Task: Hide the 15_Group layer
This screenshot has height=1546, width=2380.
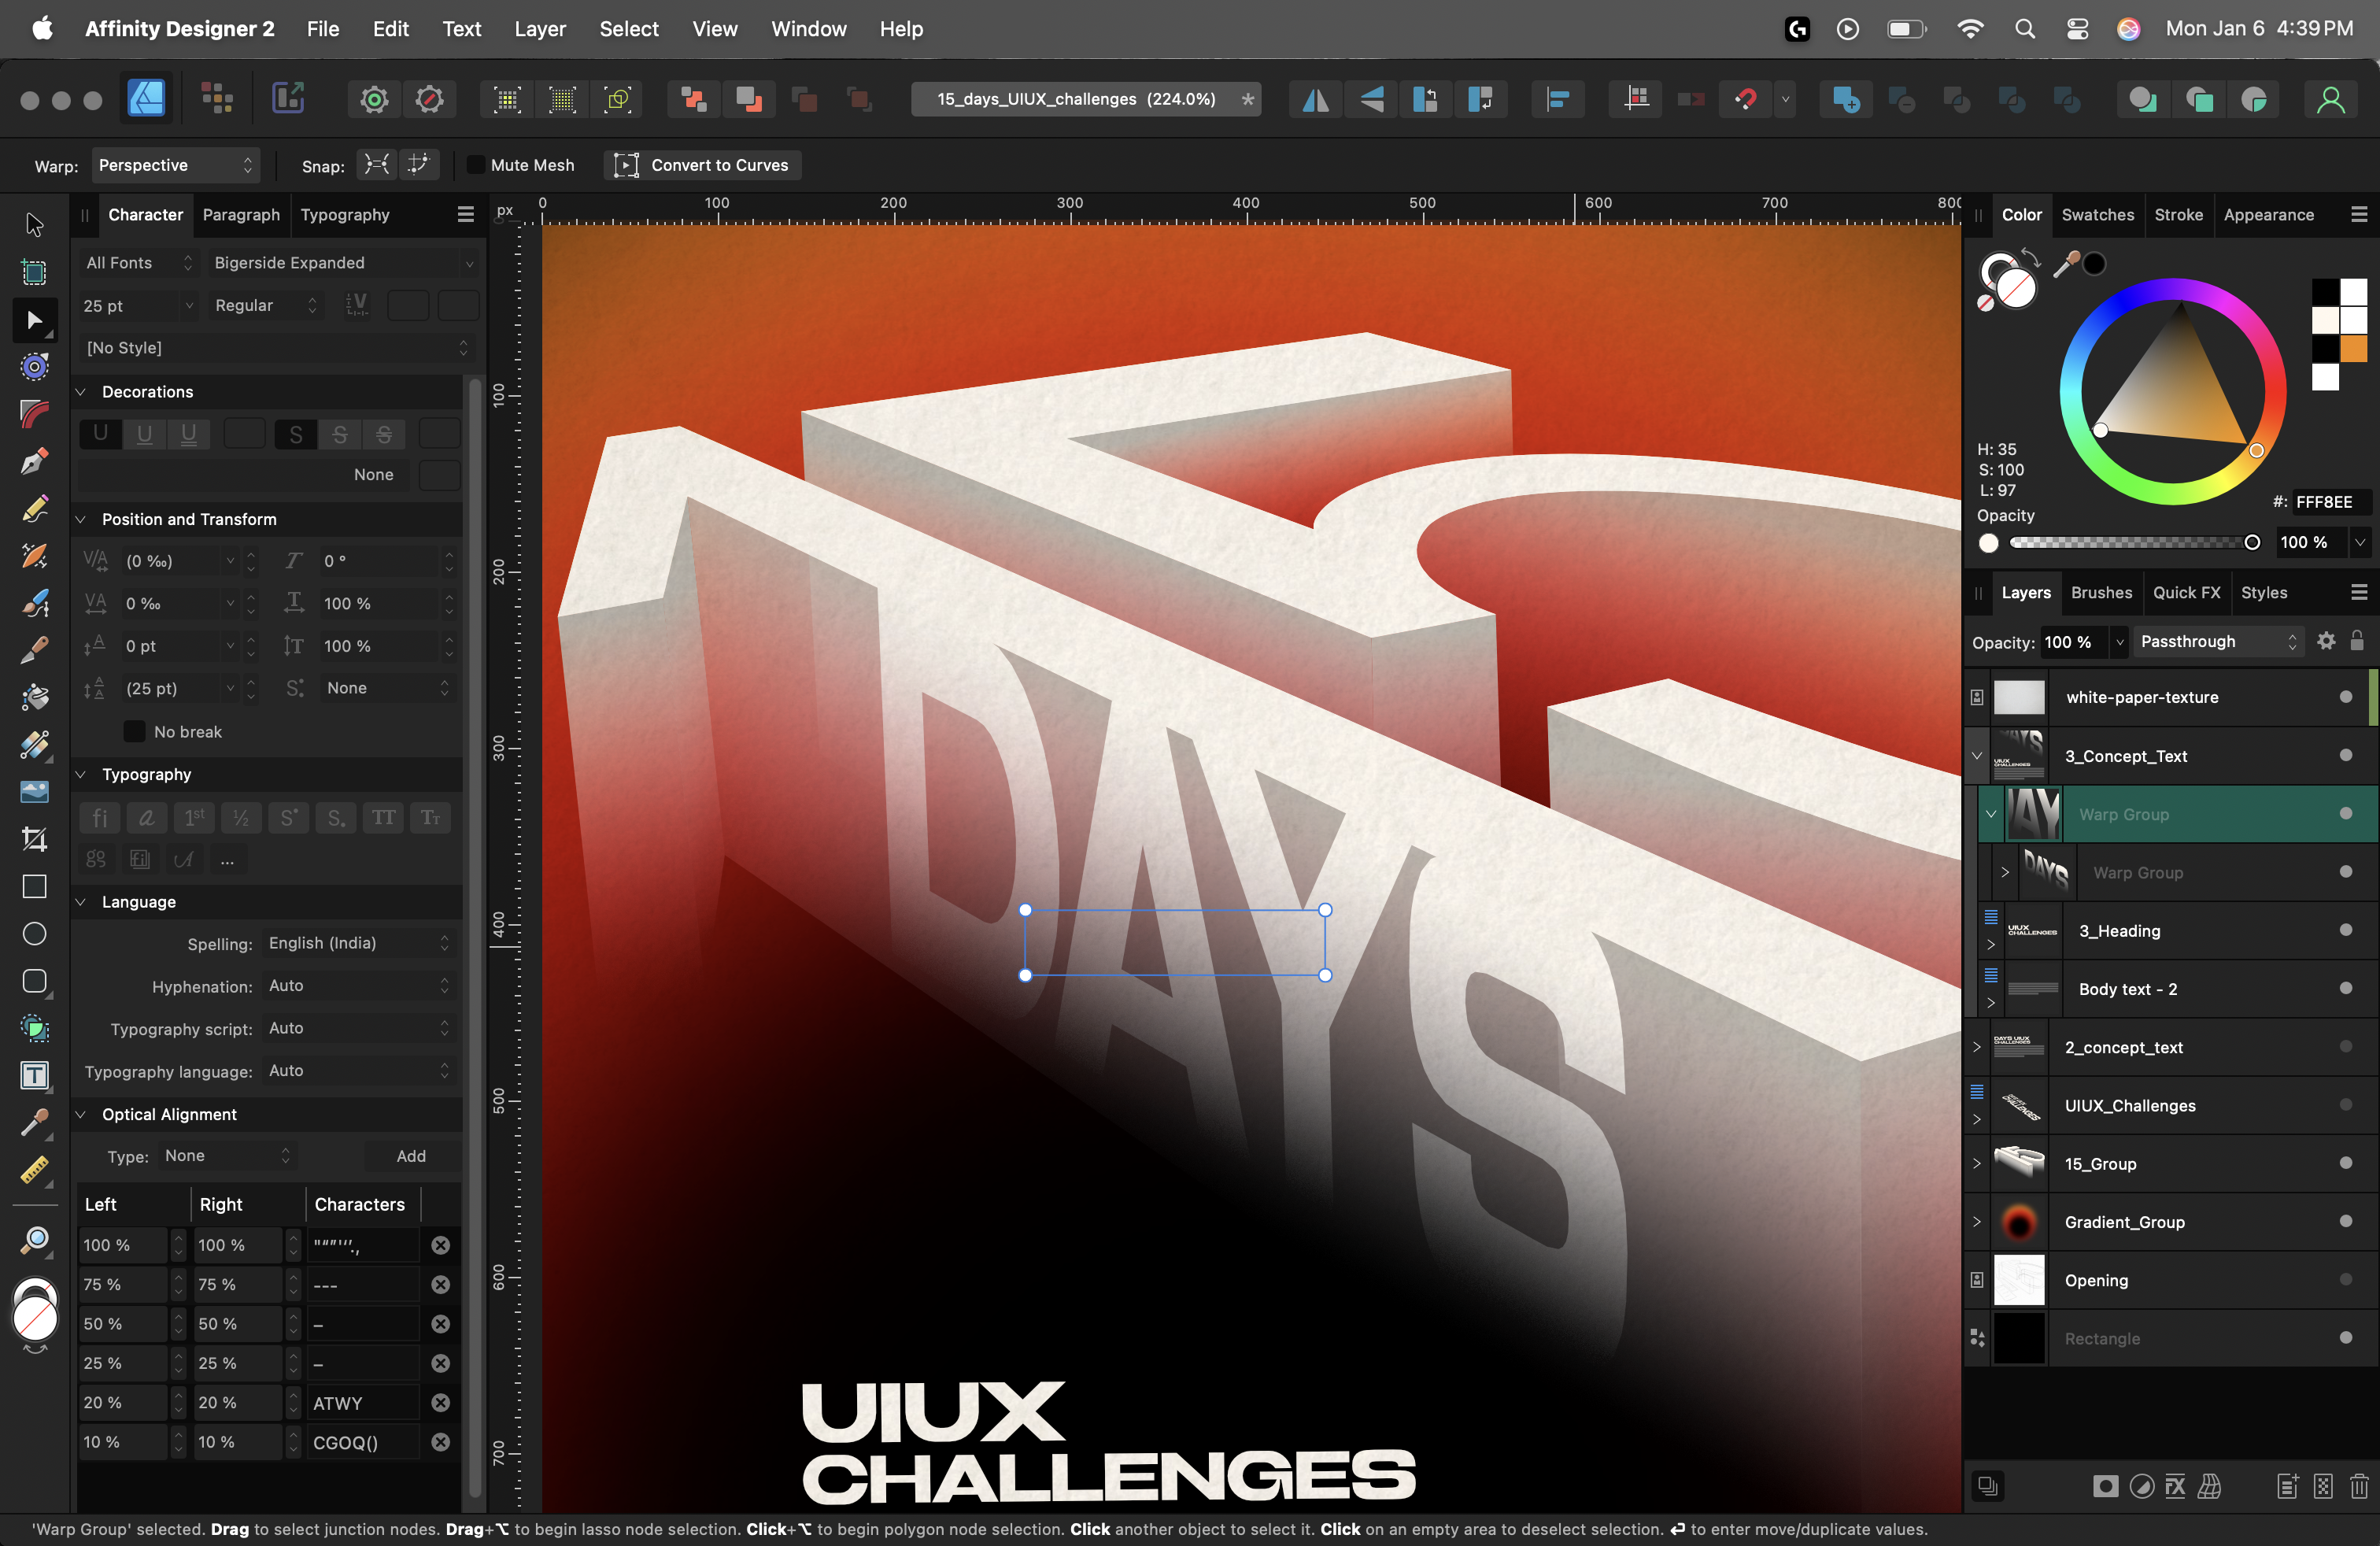Action: tap(2345, 1163)
